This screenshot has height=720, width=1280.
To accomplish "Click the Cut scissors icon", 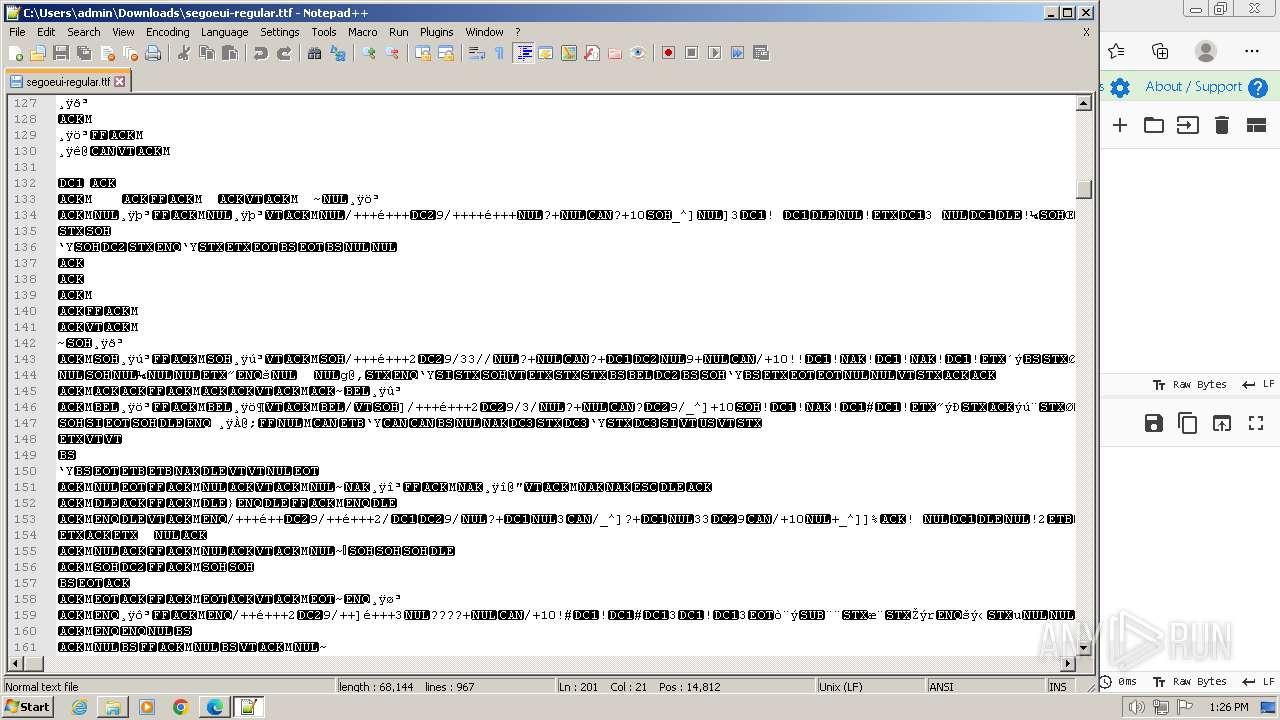I will coord(183,53).
